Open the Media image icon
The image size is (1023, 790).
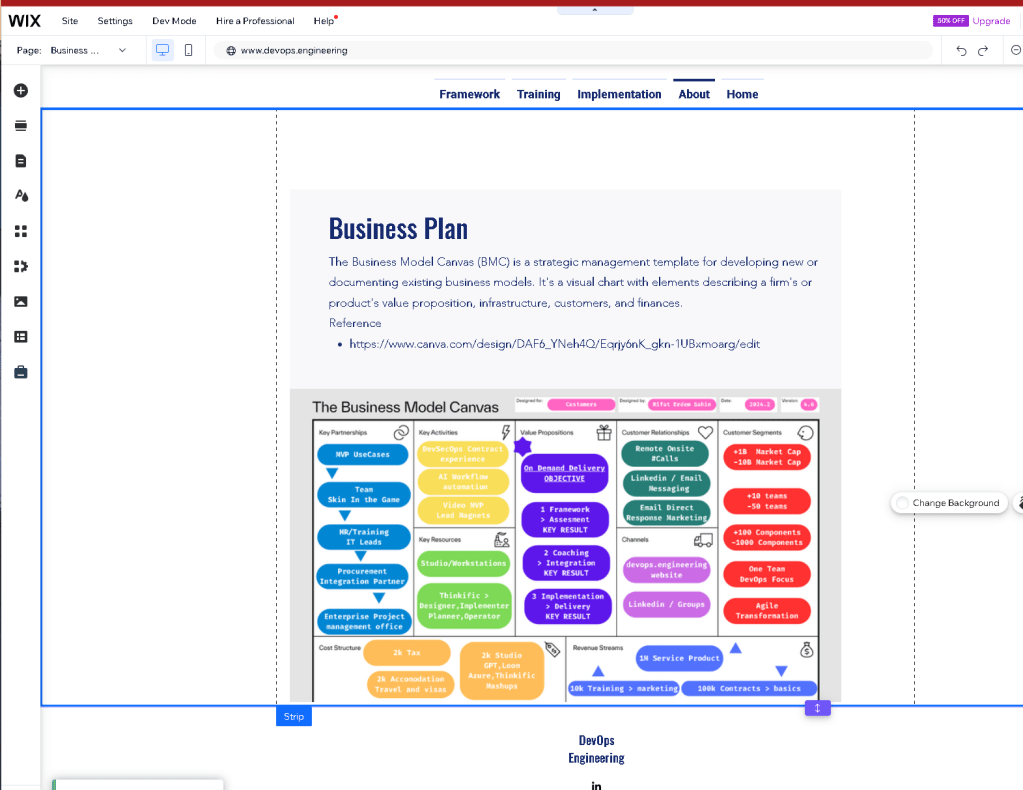click(21, 301)
